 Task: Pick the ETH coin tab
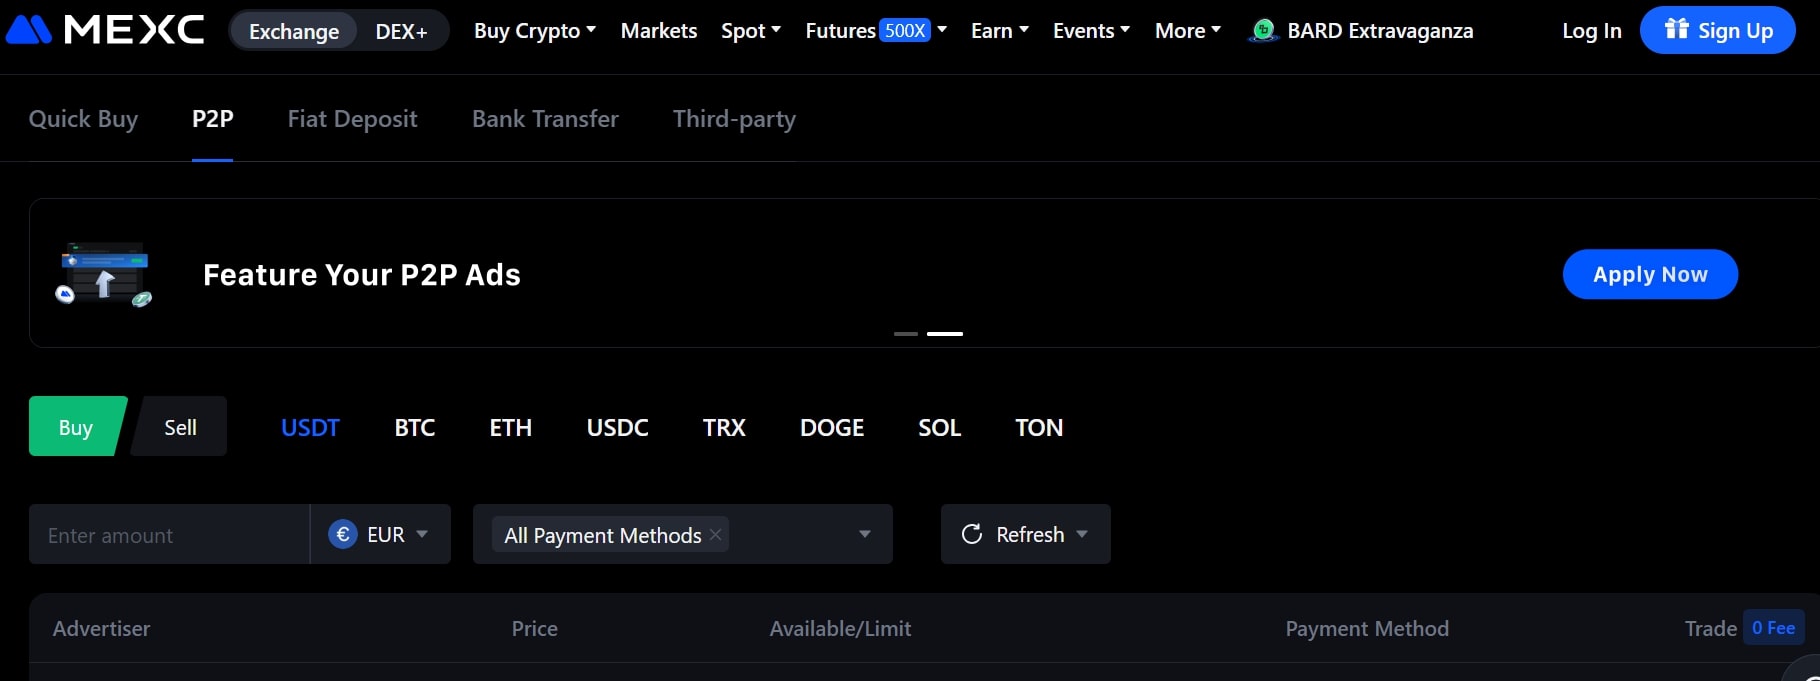point(511,427)
